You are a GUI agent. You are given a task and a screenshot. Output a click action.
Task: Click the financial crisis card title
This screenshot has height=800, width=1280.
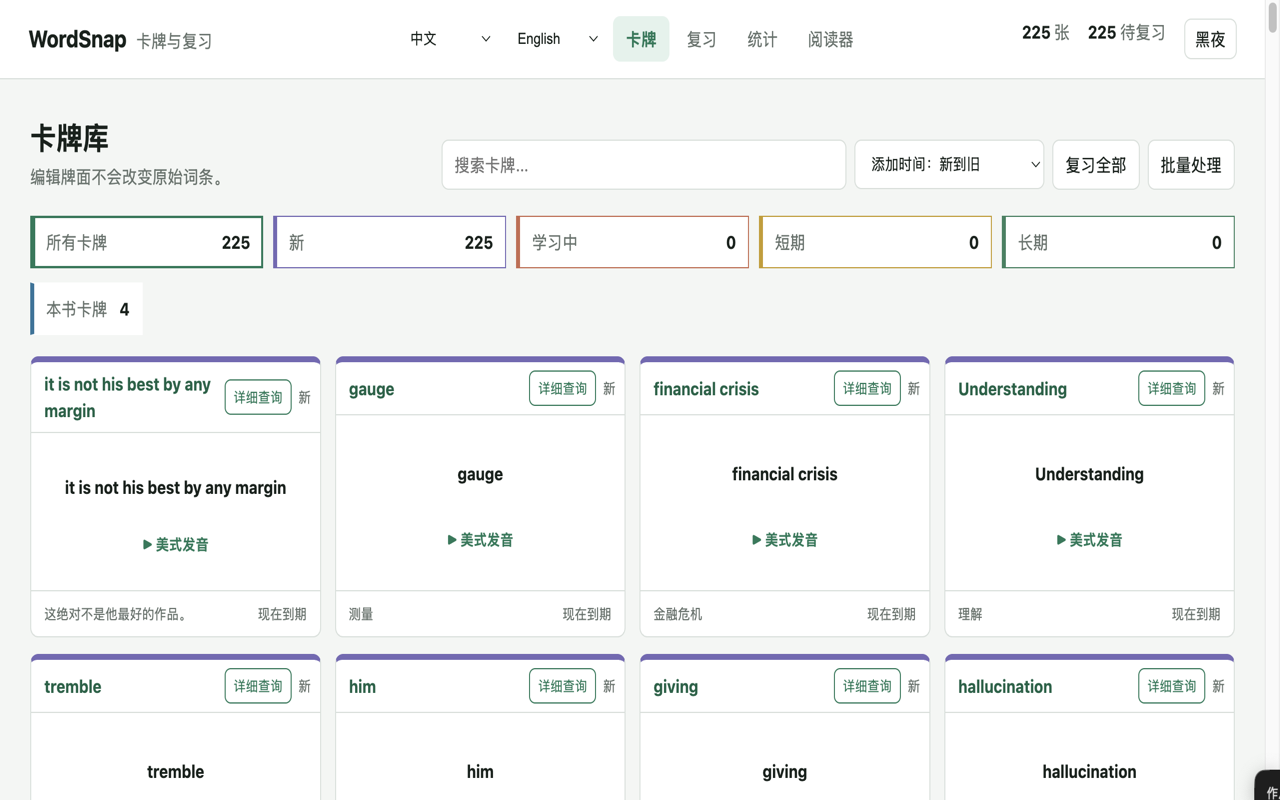(706, 389)
